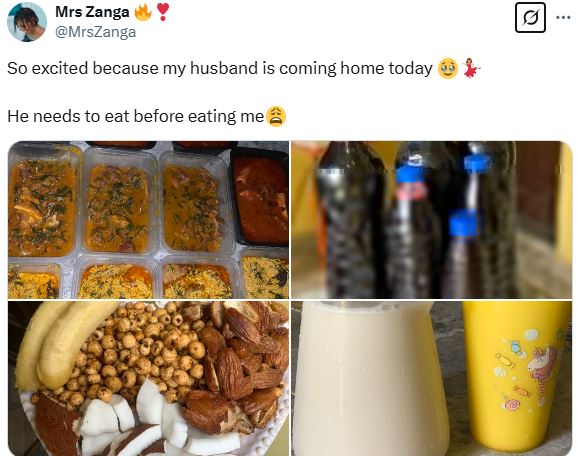Click the dancing woman emoji
Image resolution: width=579 pixels, height=456 pixels.
(x=470, y=68)
